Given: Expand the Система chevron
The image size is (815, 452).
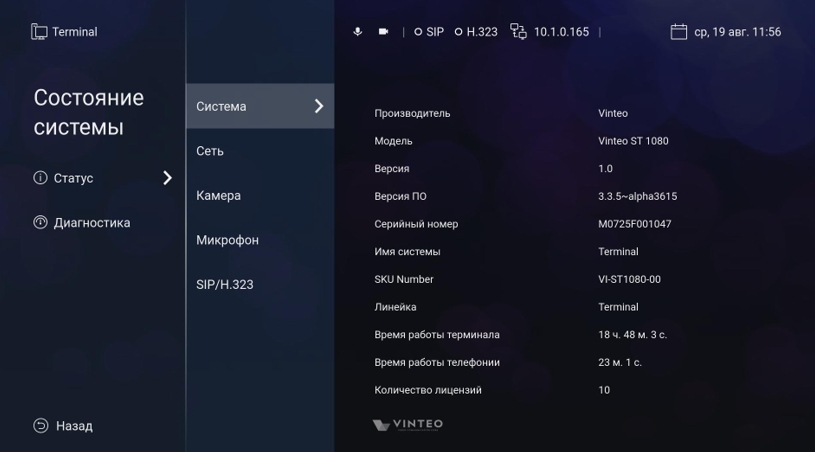Looking at the screenshot, I should pyautogui.click(x=319, y=106).
